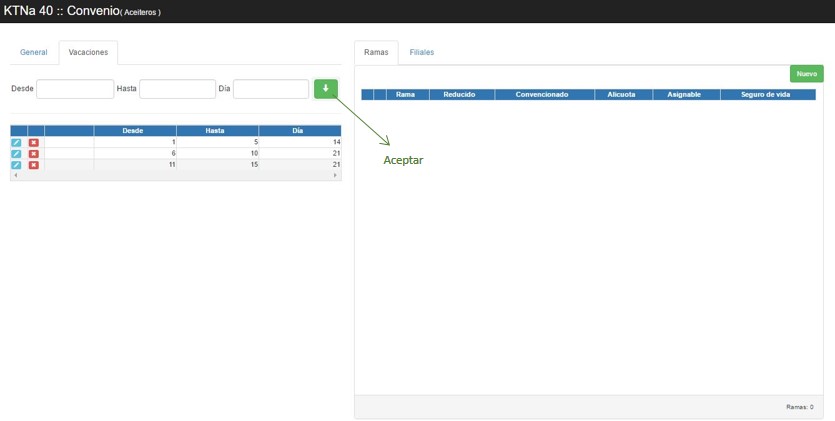This screenshot has width=835, height=421.
Task: Focus the Desde input field
Action: 75,89
